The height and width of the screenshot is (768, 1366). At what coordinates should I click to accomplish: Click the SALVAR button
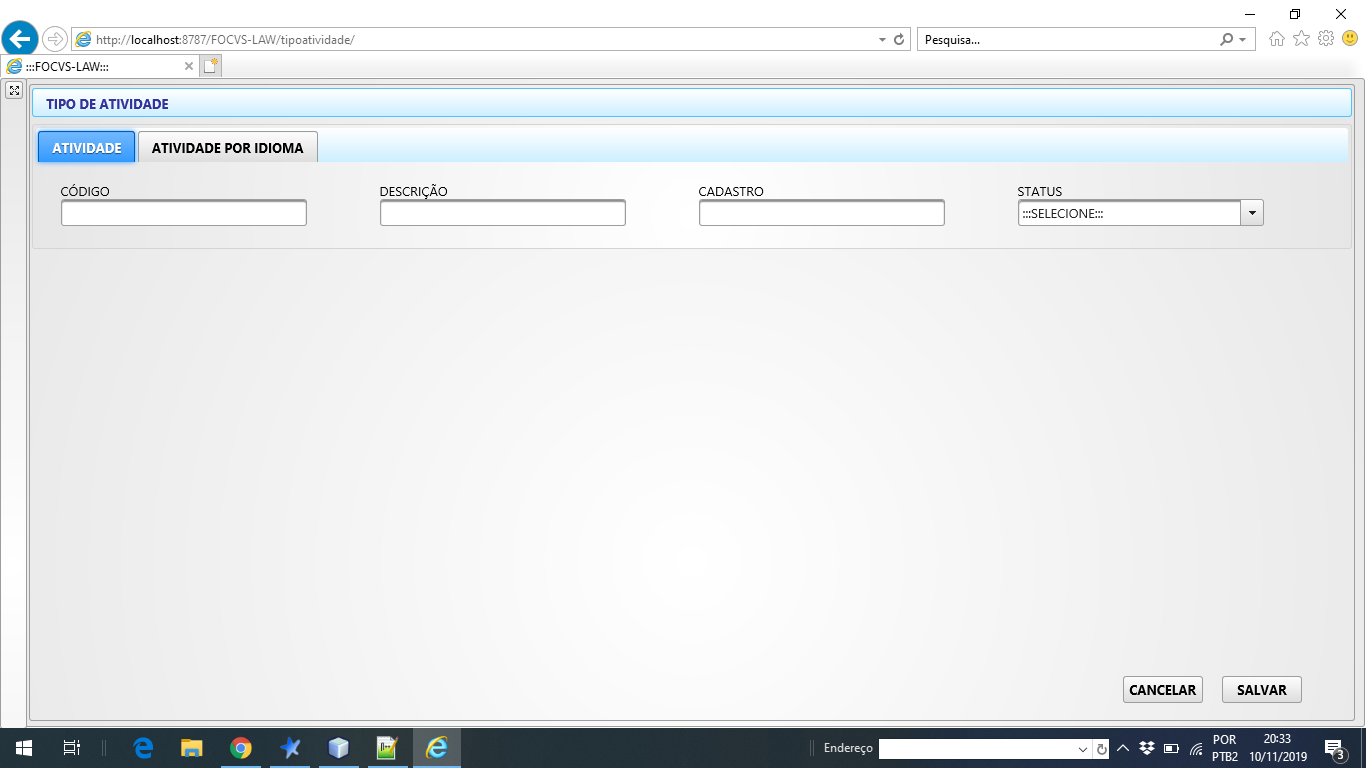(x=1262, y=690)
